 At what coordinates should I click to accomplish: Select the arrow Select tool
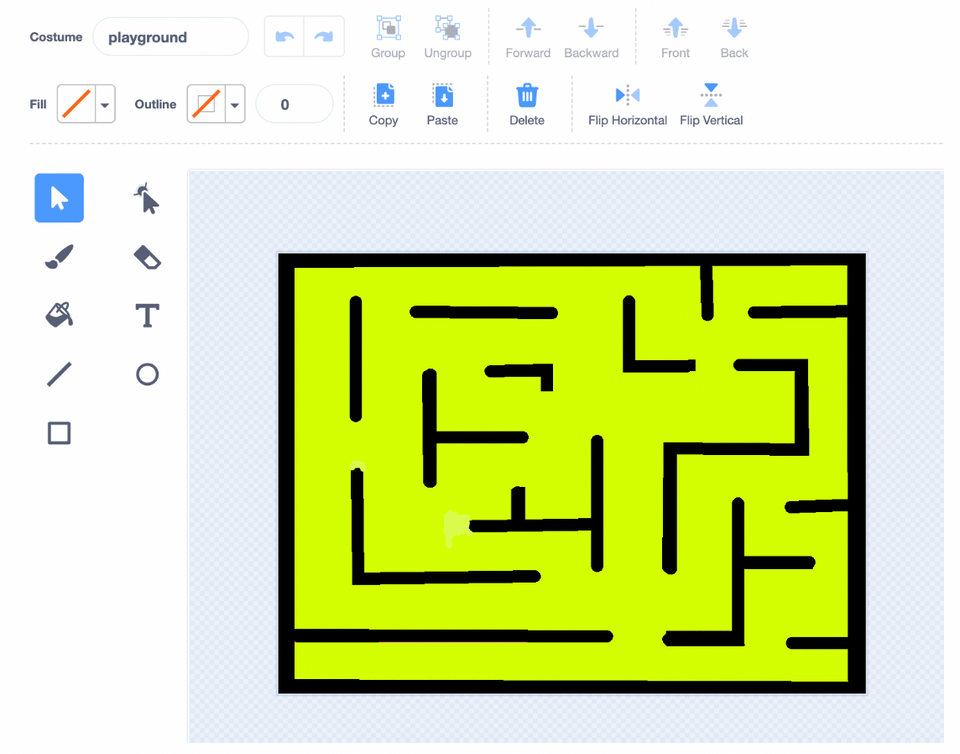coord(58,197)
